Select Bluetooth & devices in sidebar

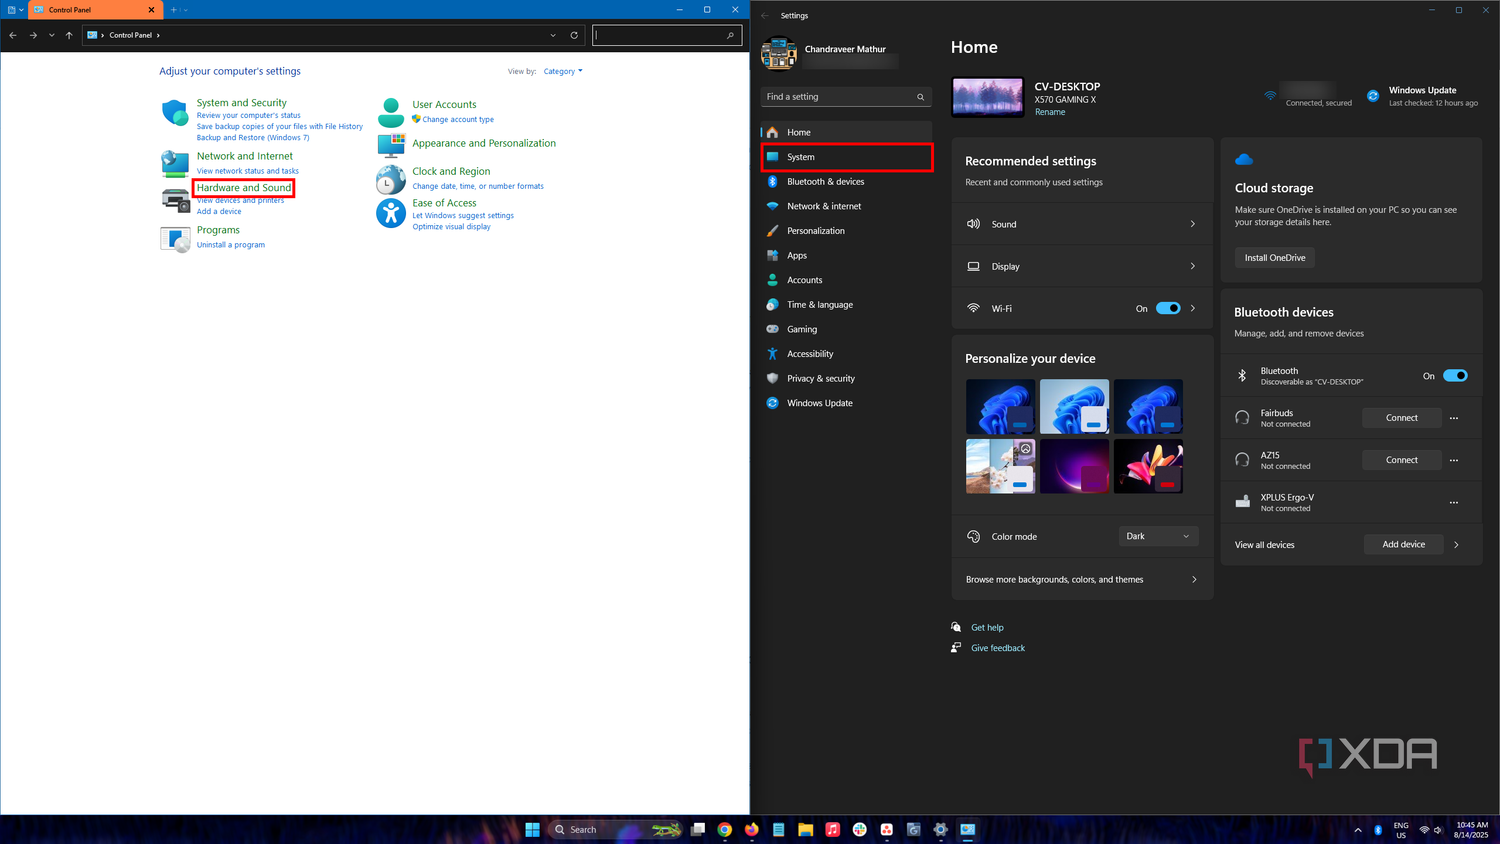(x=847, y=182)
